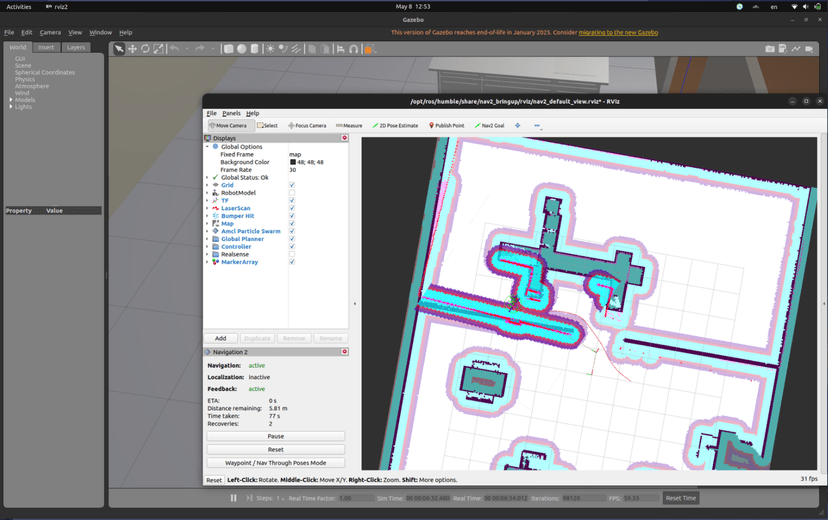Click the Gazebo video record icon
The width and height of the screenshot is (828, 520).
tap(809, 49)
